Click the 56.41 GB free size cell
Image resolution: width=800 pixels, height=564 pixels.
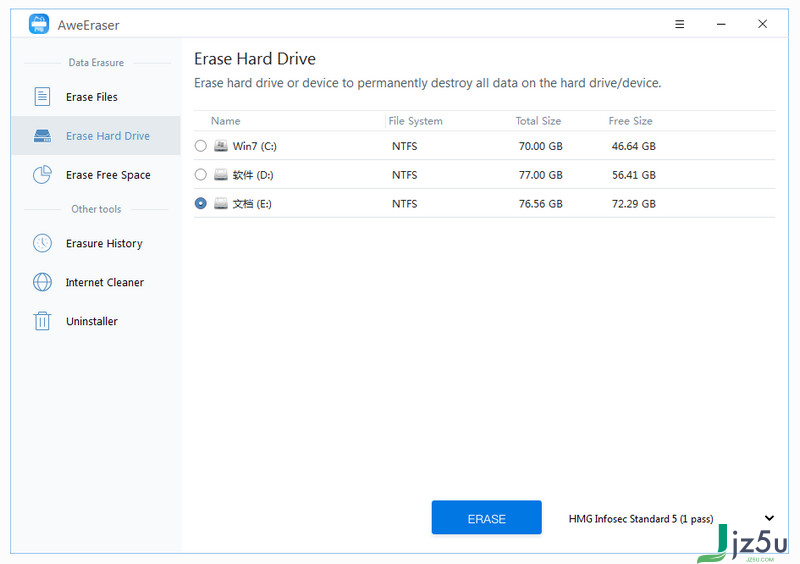click(x=634, y=175)
